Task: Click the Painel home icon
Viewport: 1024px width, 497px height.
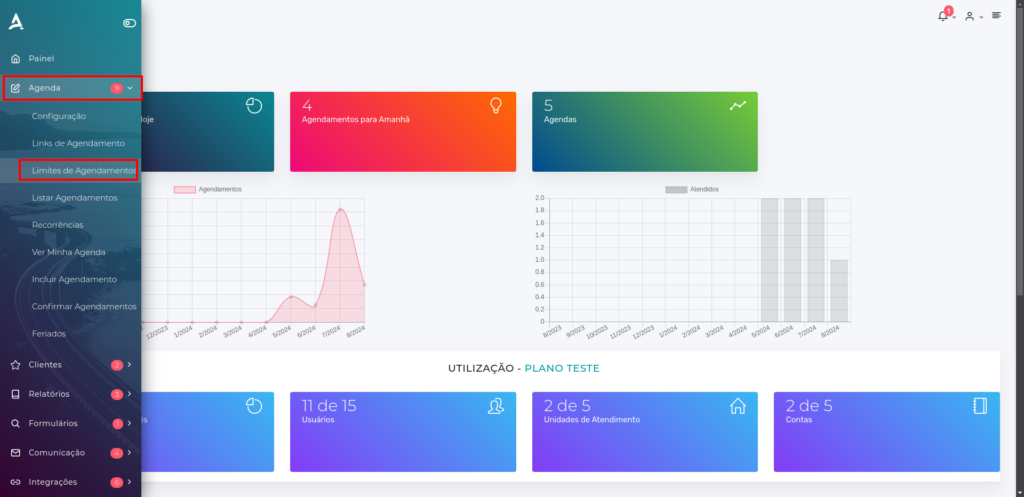Action: tap(16, 59)
